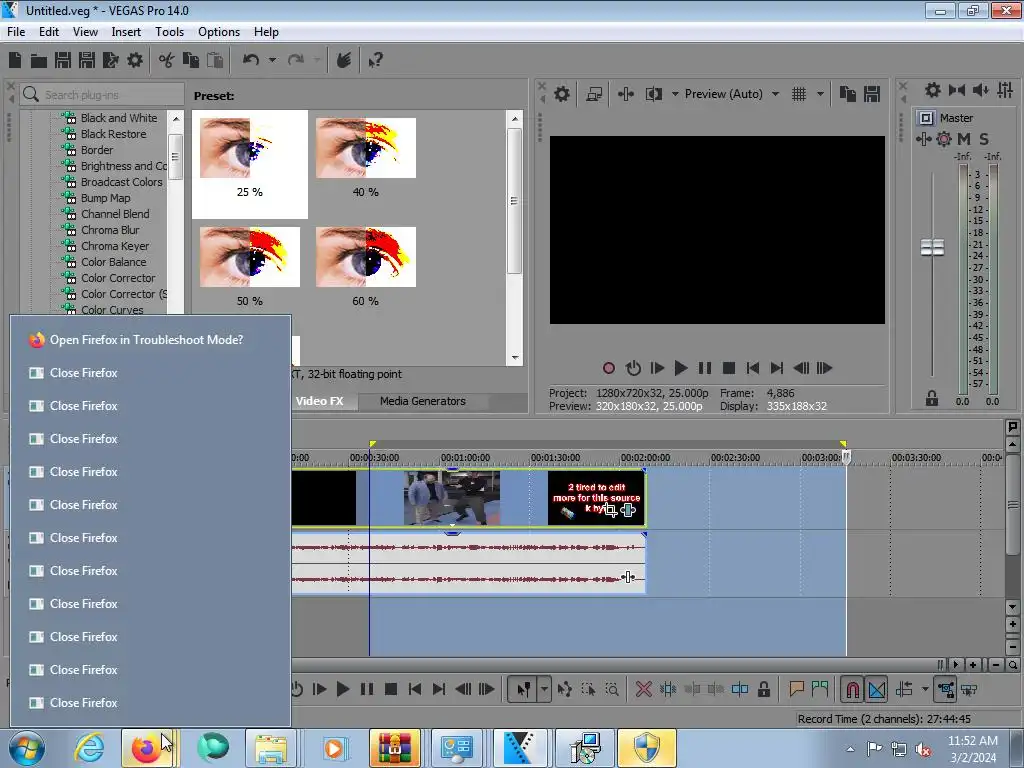Toggle Auto Ripple button
The height and width of the screenshot is (768, 1024).
click(904, 689)
